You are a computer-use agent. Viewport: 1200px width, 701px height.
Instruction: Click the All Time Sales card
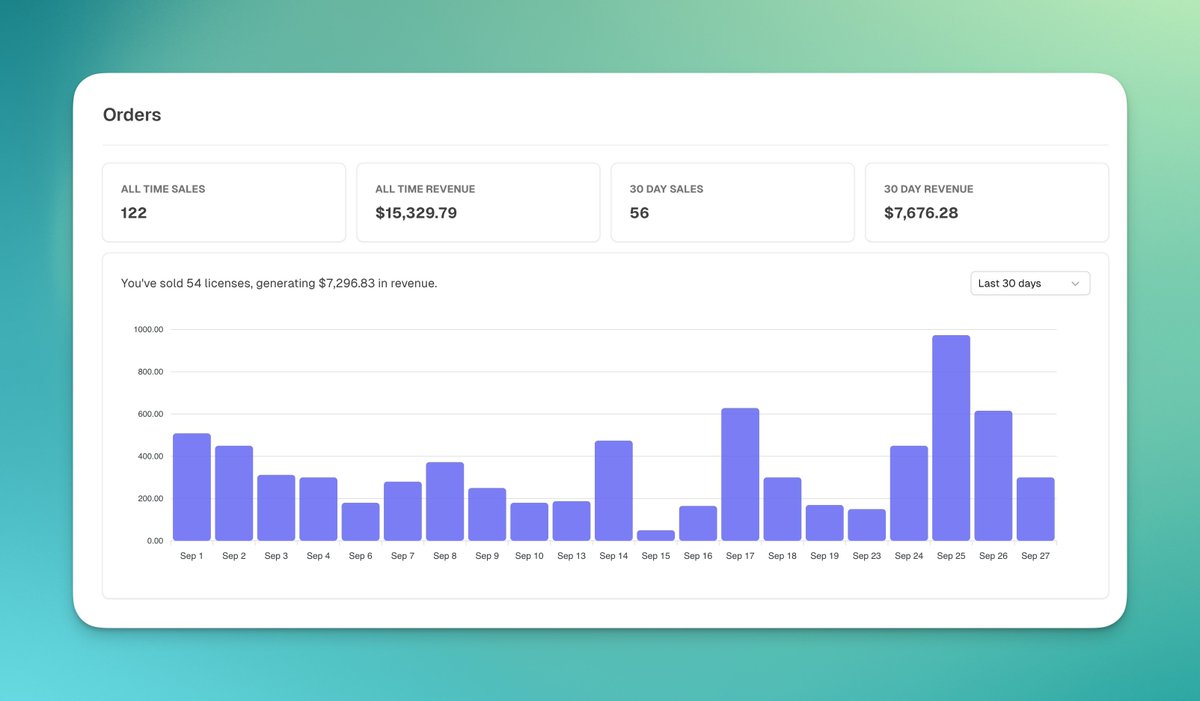pyautogui.click(x=224, y=202)
